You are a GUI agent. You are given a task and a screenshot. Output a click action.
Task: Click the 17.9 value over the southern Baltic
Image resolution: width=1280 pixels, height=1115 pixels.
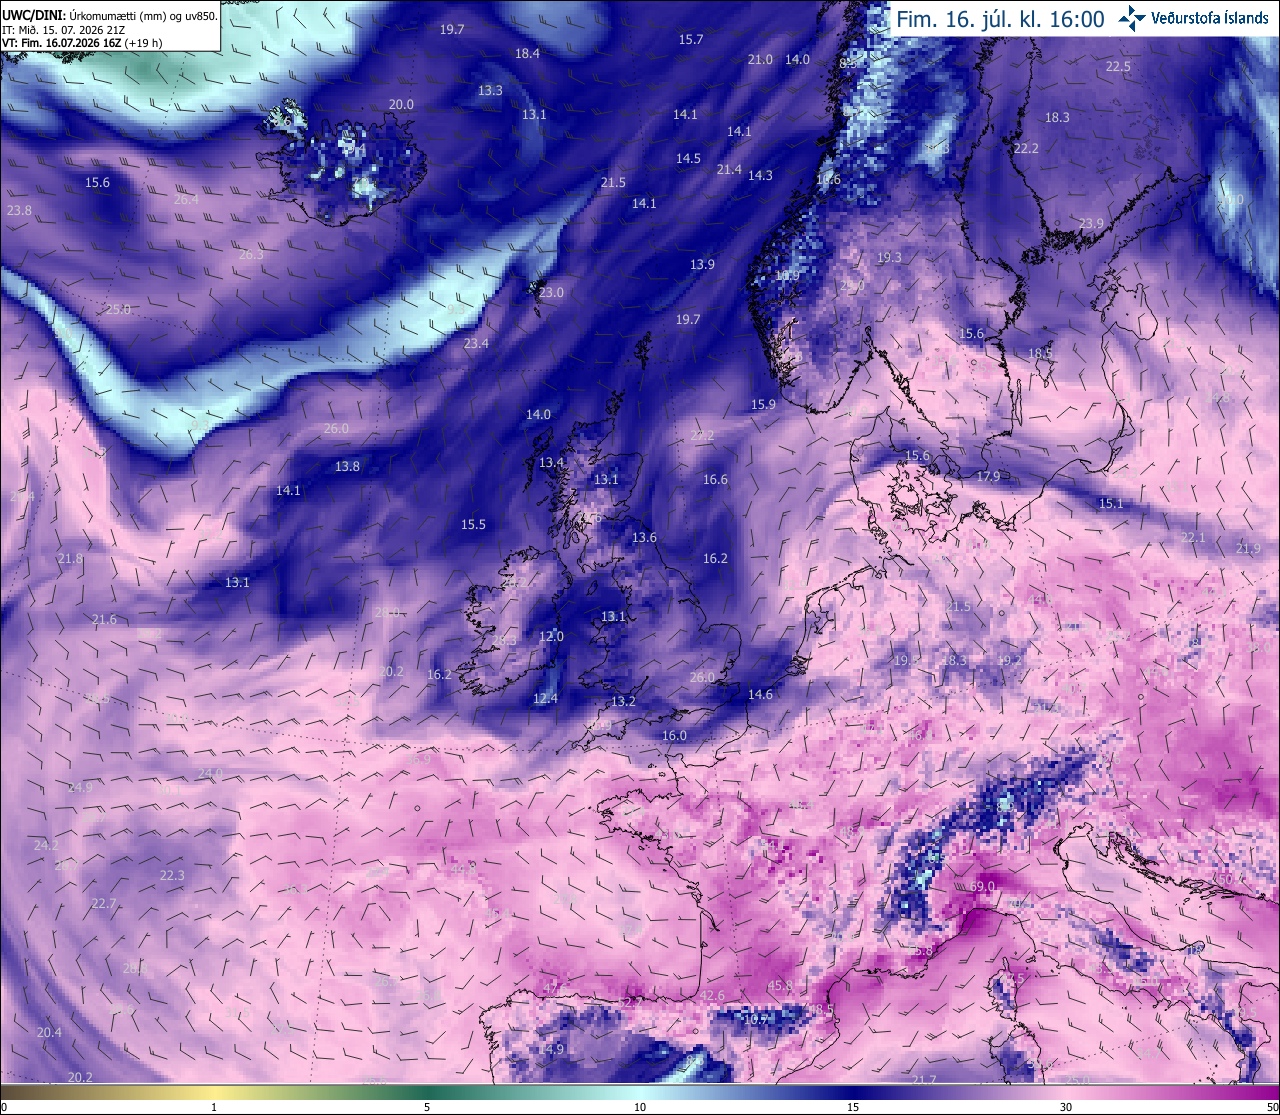(988, 477)
